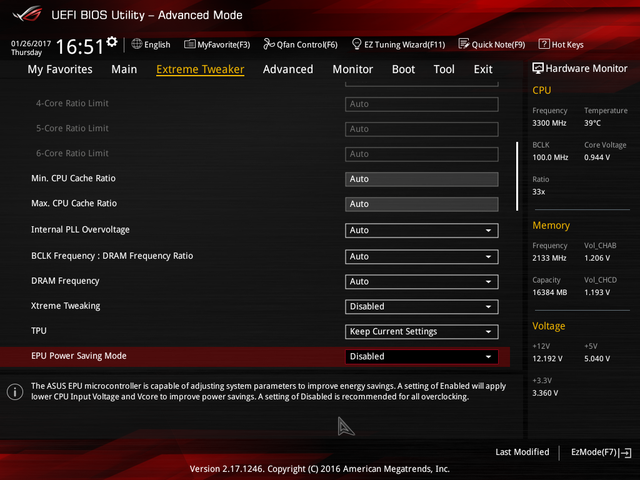Start EZ Tuning Wizard(F11)
Screen dimensions: 640x480
(x=404, y=44)
